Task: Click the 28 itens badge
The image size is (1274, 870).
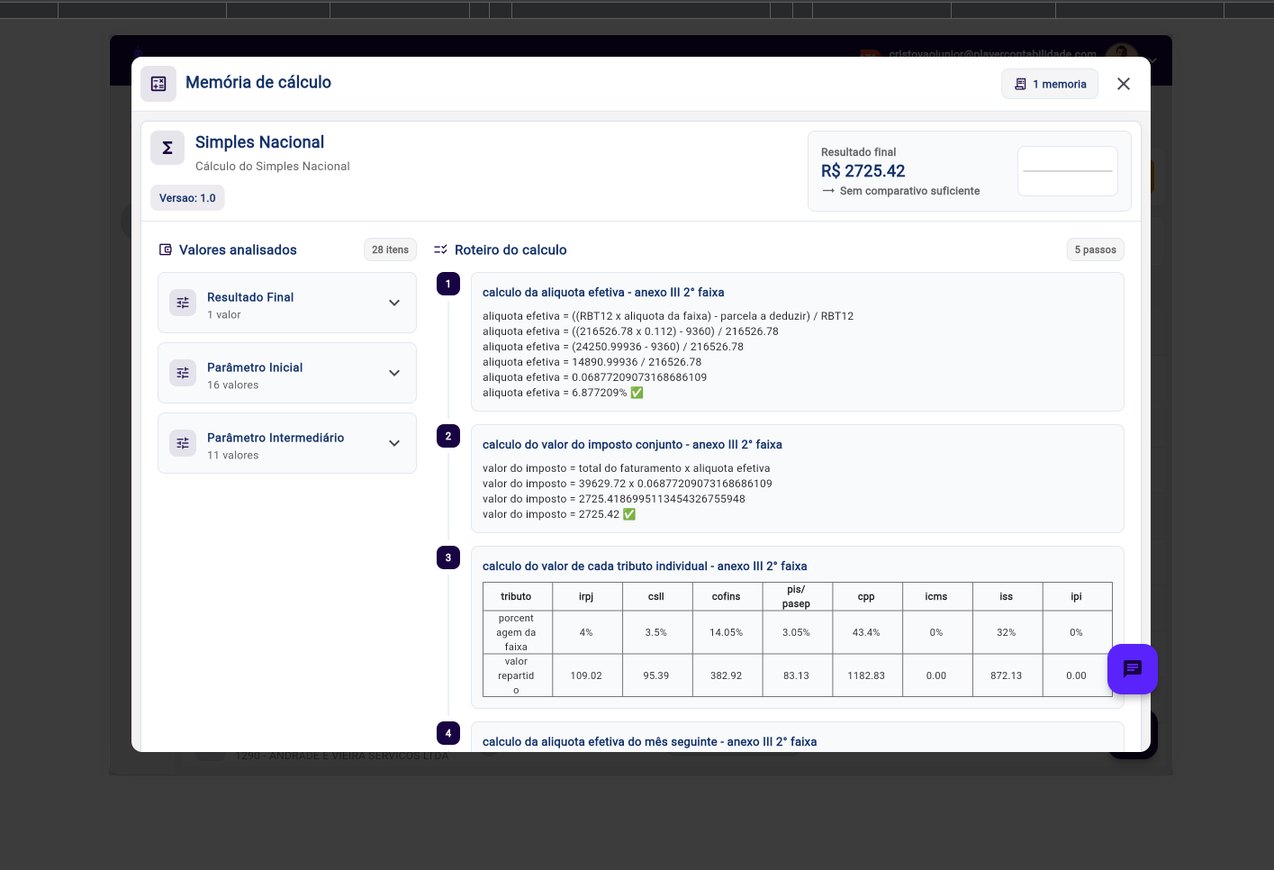Action: pos(390,250)
